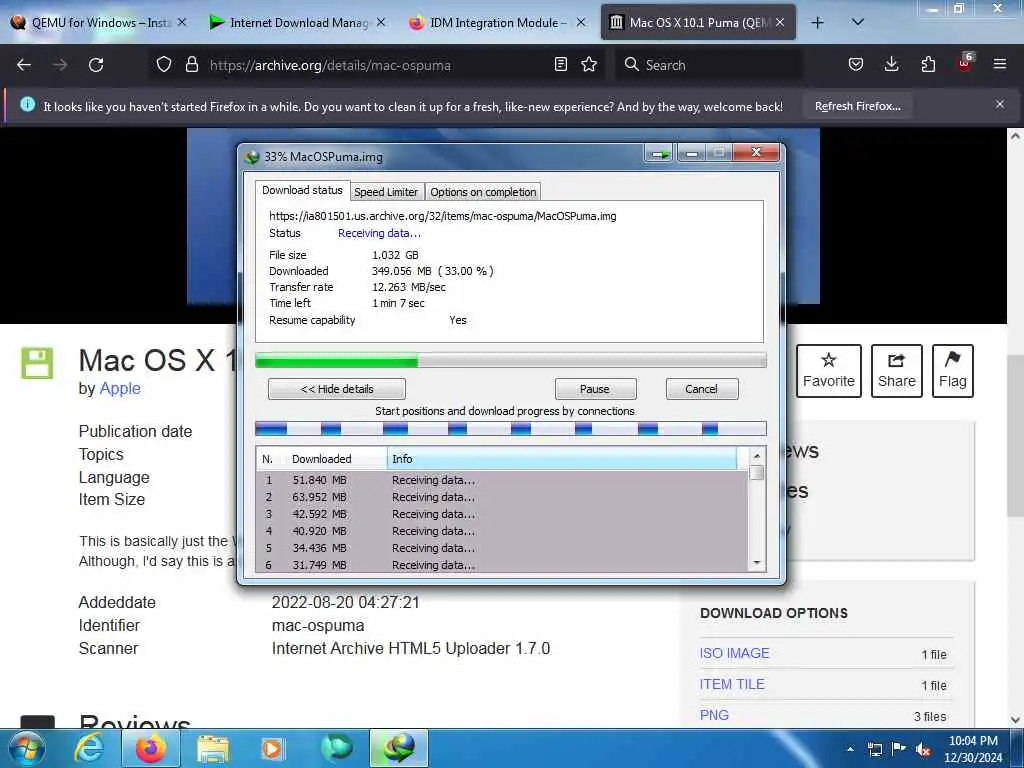Viewport: 1024px width, 768px height.
Task: Select connection row 4 with 40.920 MB
Action: (x=502, y=531)
